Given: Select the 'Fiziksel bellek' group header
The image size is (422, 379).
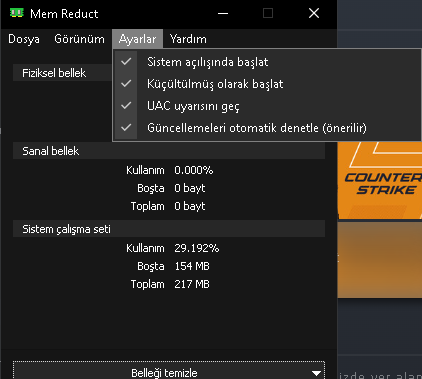Looking at the screenshot, I should pos(62,73).
